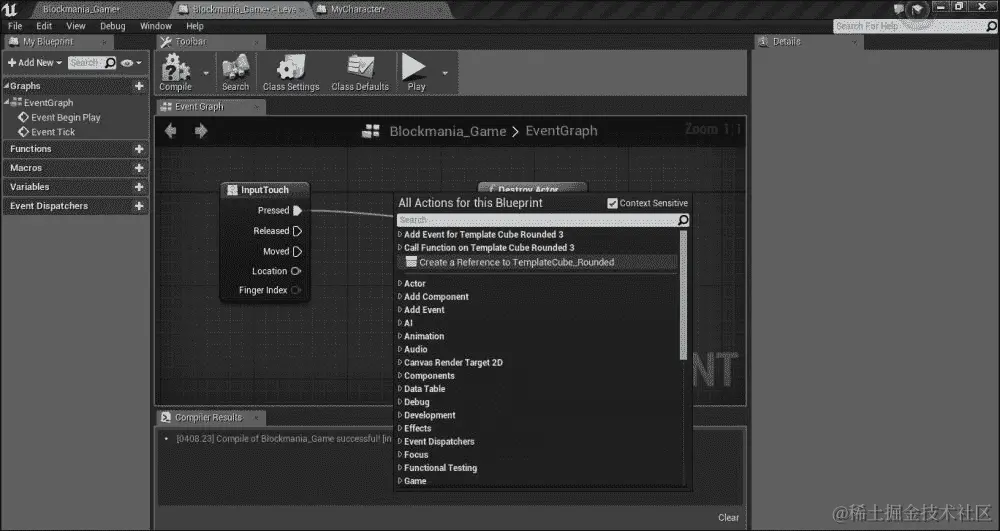Add a new variable with plus icon

click(139, 187)
